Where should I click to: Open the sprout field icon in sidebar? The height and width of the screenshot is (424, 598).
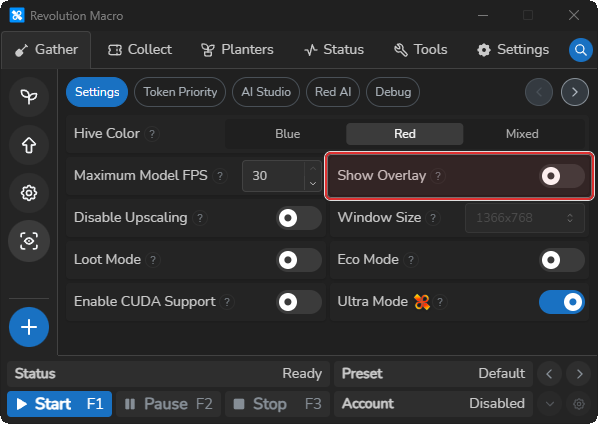click(x=29, y=96)
